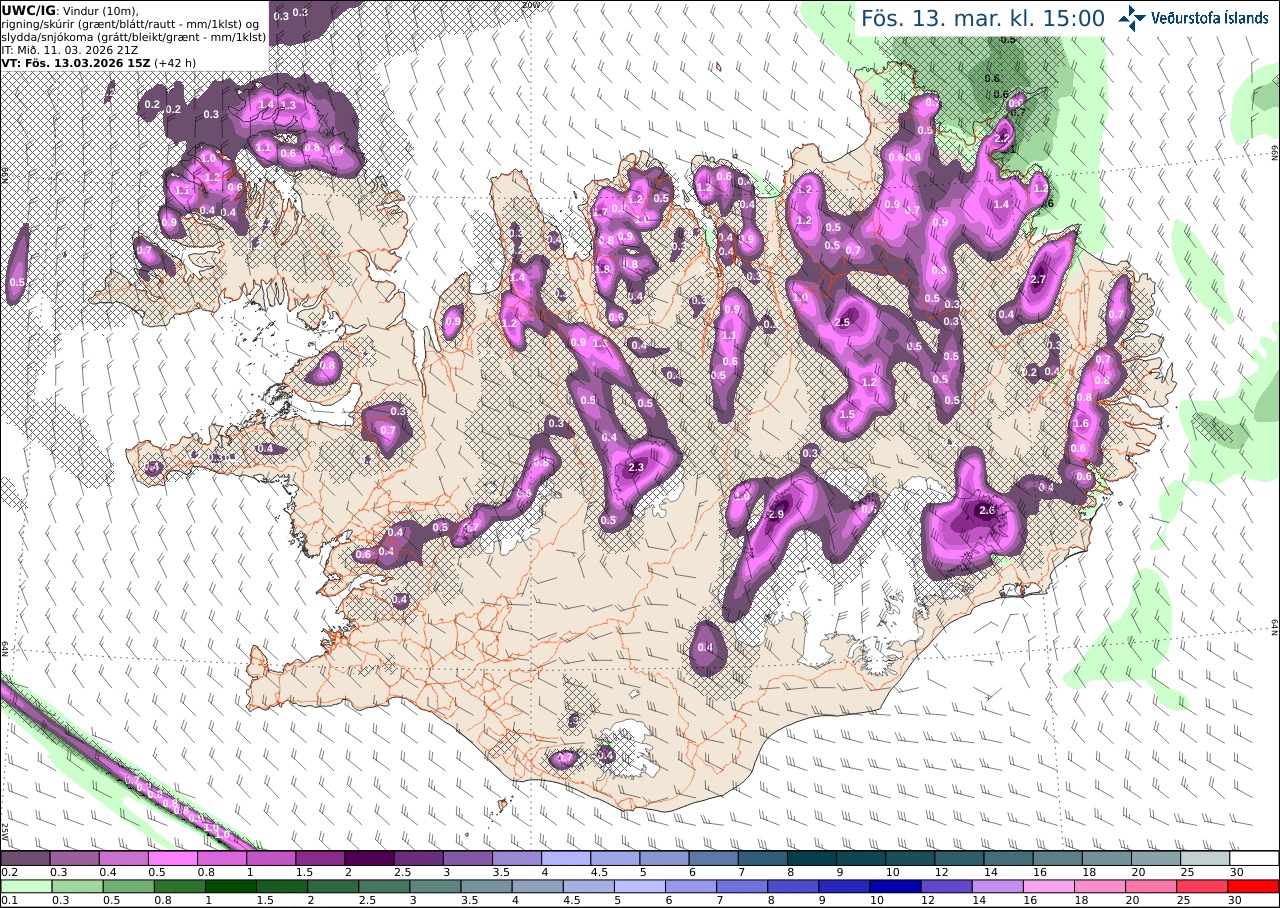Click the snow legend swatch labeled 2

pyautogui.click(x=369, y=858)
